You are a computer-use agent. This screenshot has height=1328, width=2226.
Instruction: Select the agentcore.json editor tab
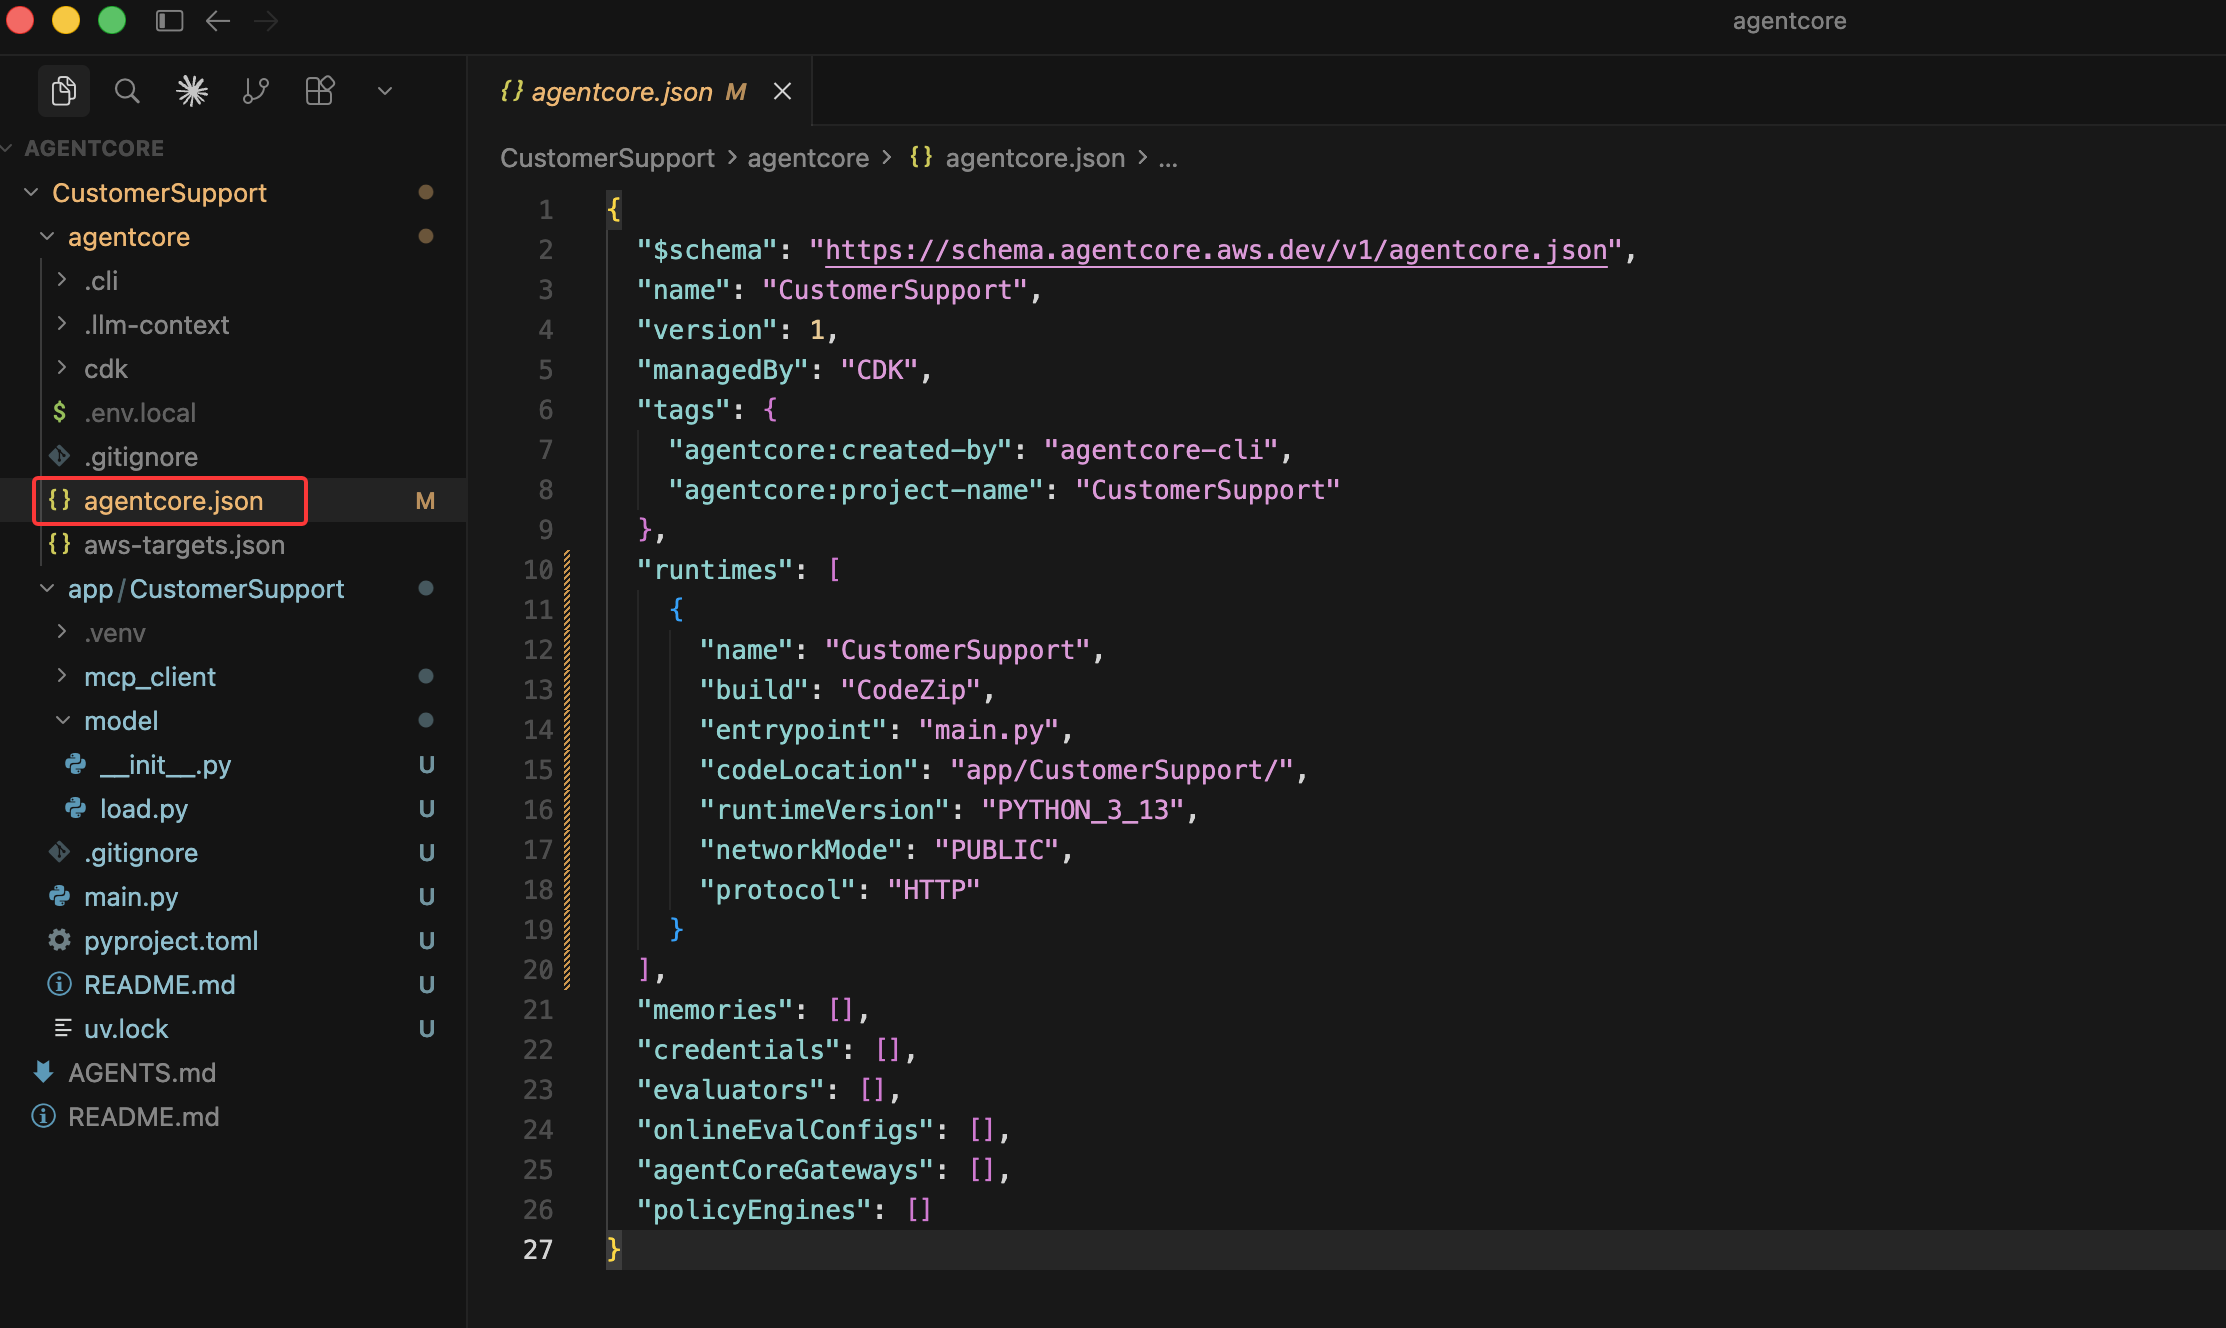[621, 91]
